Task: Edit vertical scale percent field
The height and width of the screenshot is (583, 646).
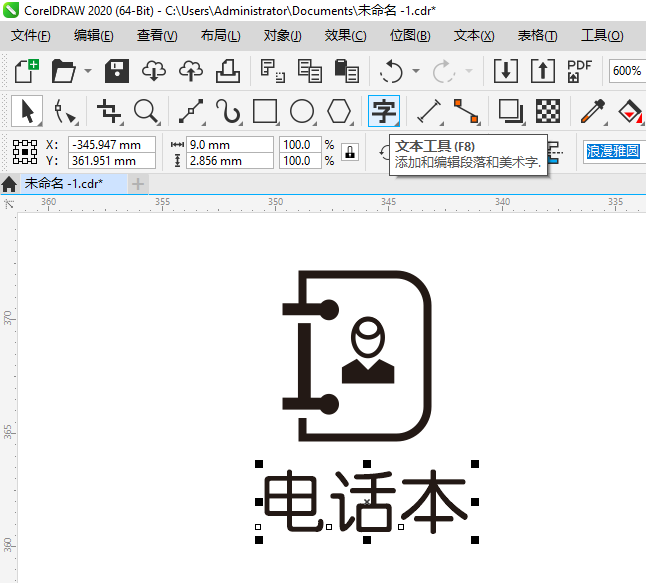Action: (x=300, y=161)
